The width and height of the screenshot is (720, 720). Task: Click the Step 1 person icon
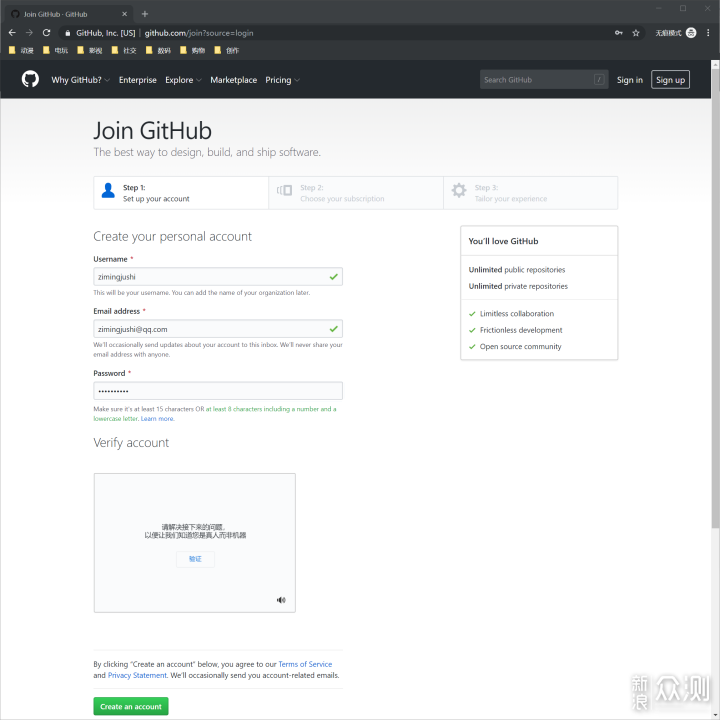108,190
